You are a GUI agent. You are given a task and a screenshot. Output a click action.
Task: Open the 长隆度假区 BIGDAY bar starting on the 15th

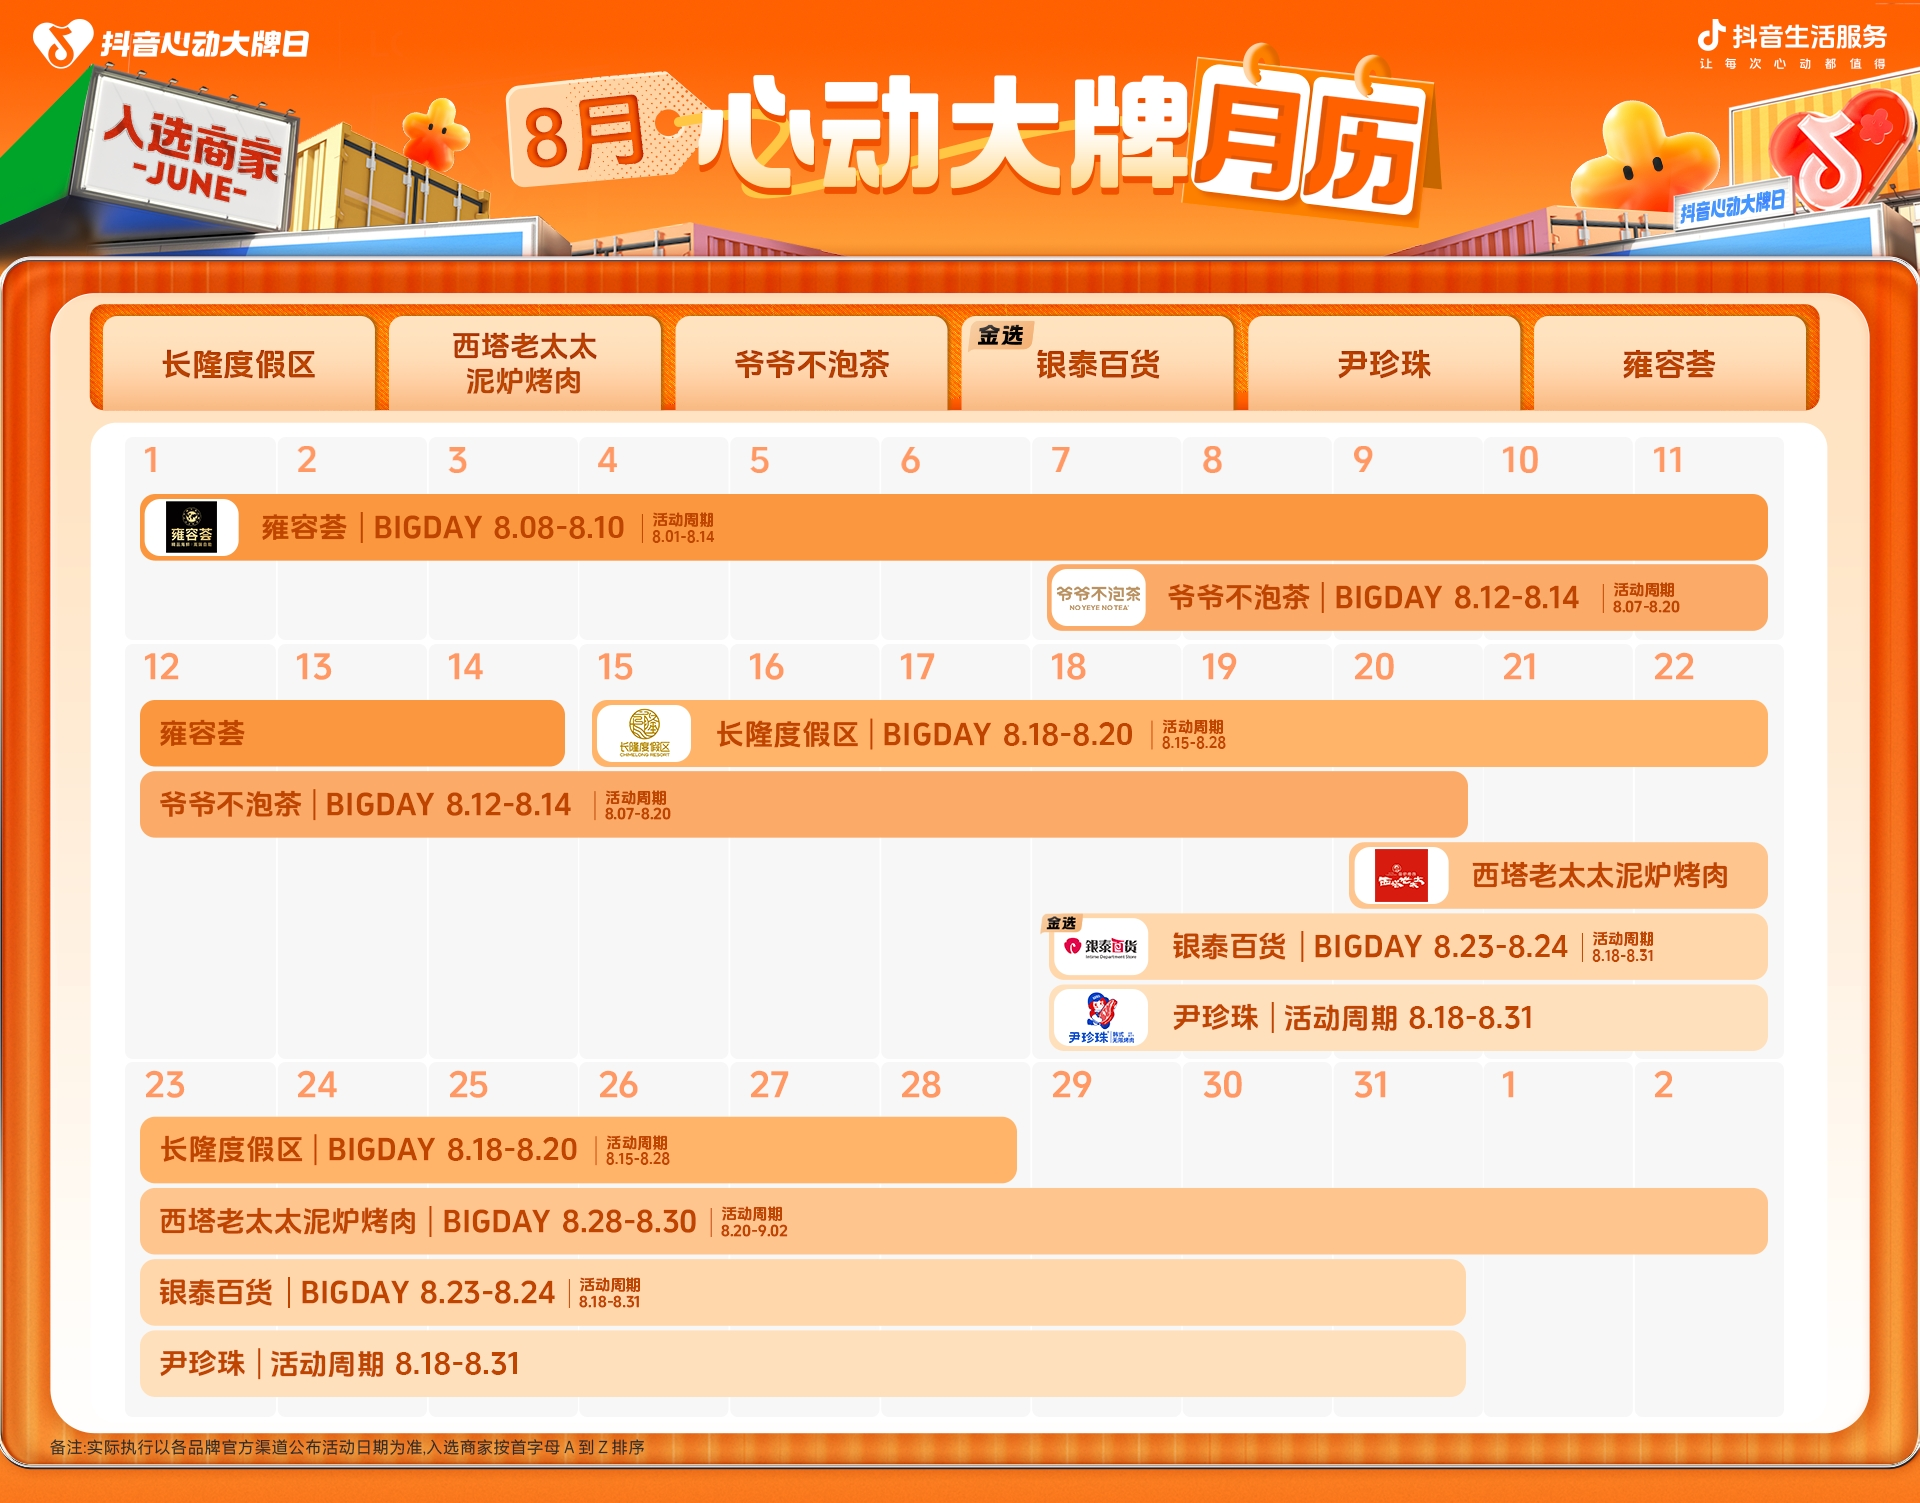pos(1180,734)
